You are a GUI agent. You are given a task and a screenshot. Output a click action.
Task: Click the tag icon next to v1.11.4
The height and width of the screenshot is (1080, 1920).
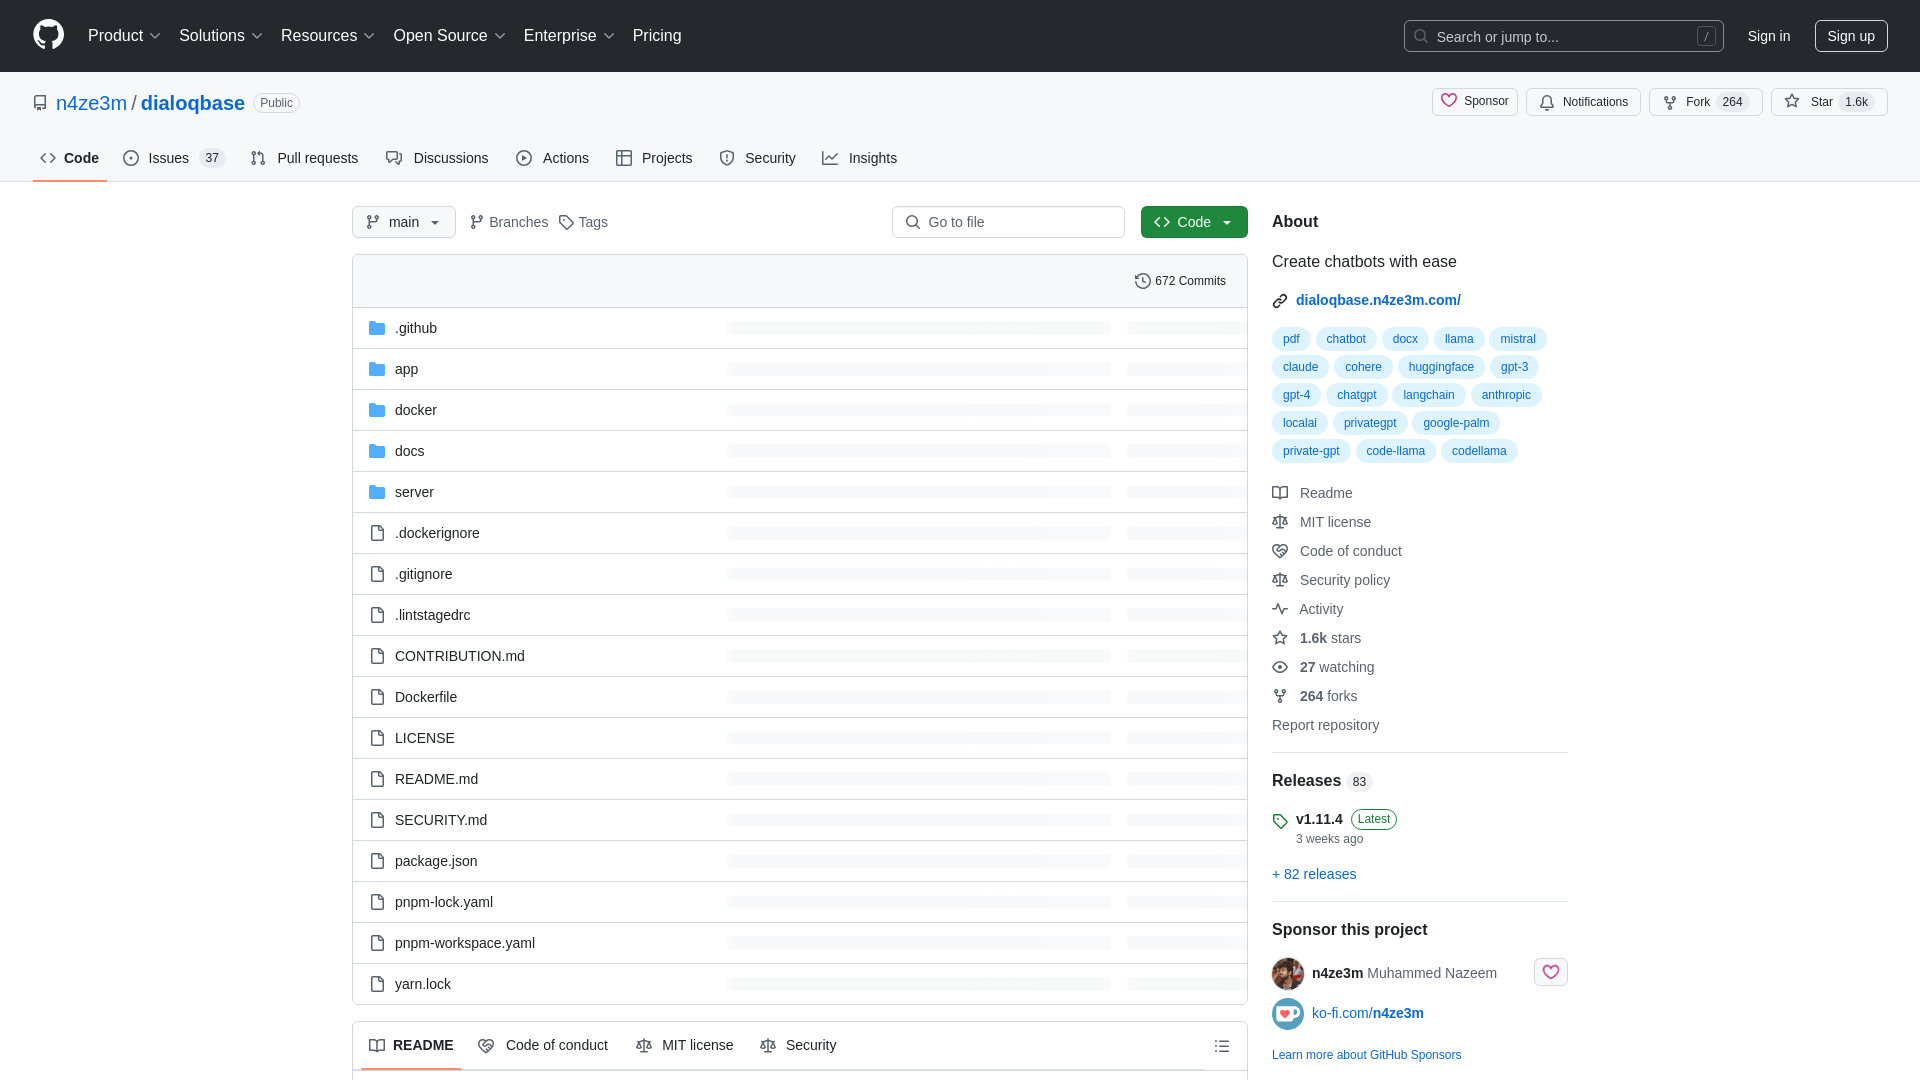point(1280,821)
